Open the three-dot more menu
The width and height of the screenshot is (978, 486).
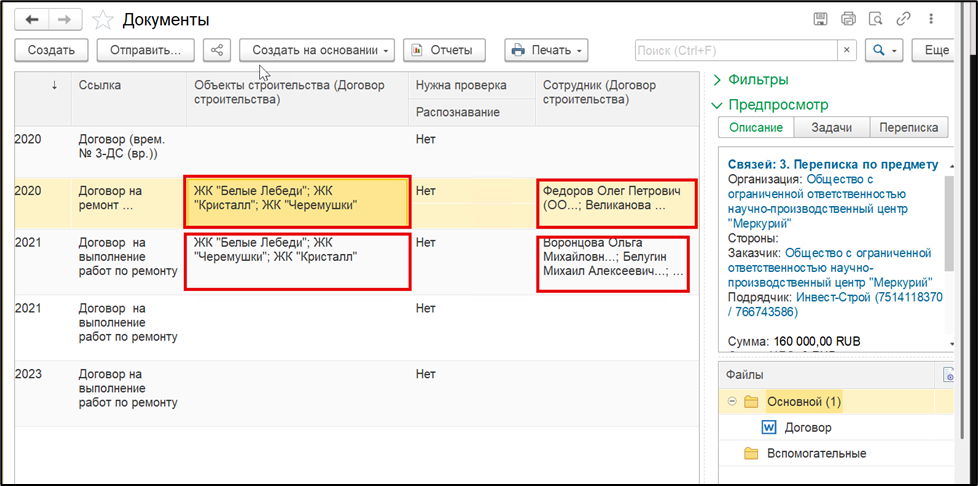pyautogui.click(x=931, y=19)
